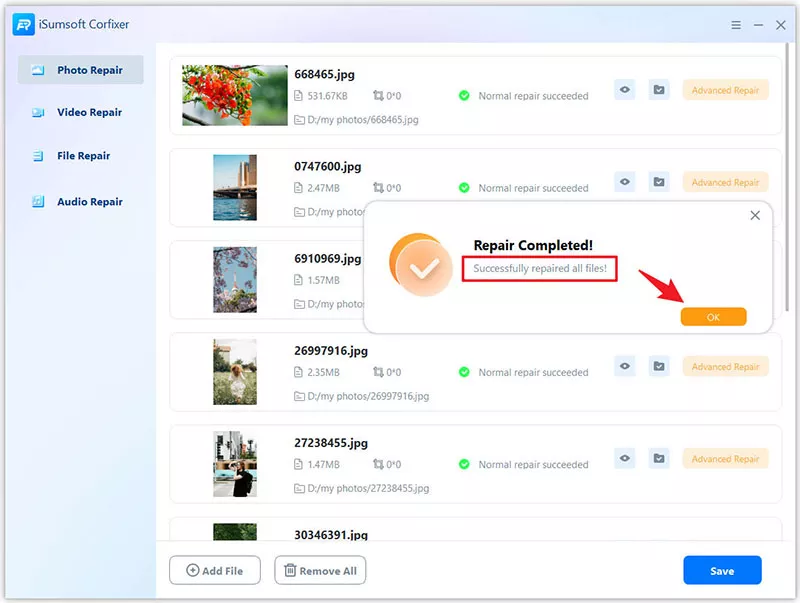Image resolution: width=800 pixels, height=603 pixels.
Task: Open the hamburger menu in title bar
Action: [x=737, y=25]
